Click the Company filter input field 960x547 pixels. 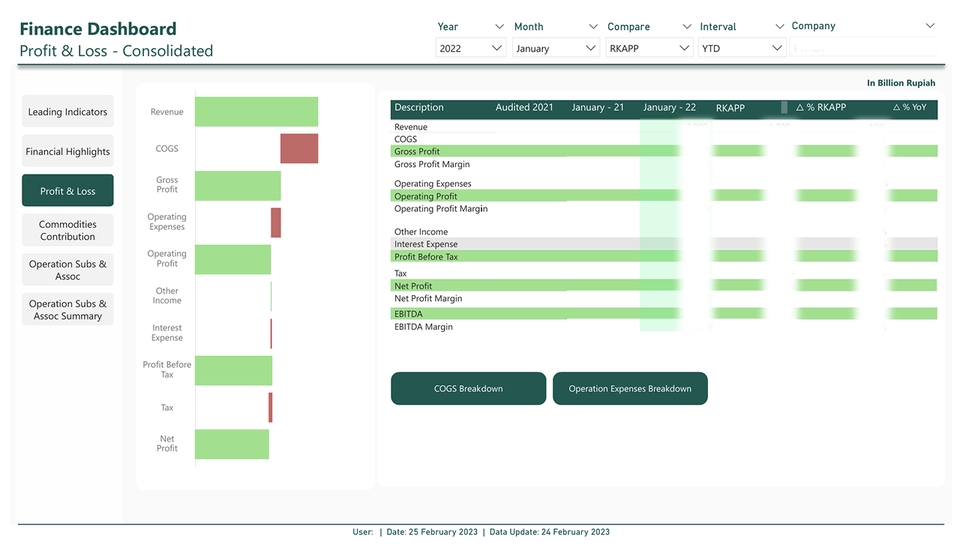coord(864,48)
